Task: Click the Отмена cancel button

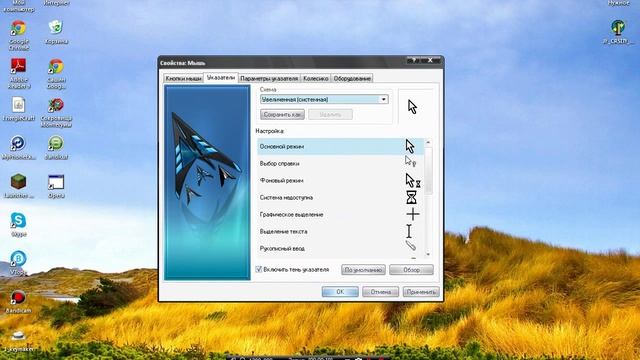Action: pos(380,292)
